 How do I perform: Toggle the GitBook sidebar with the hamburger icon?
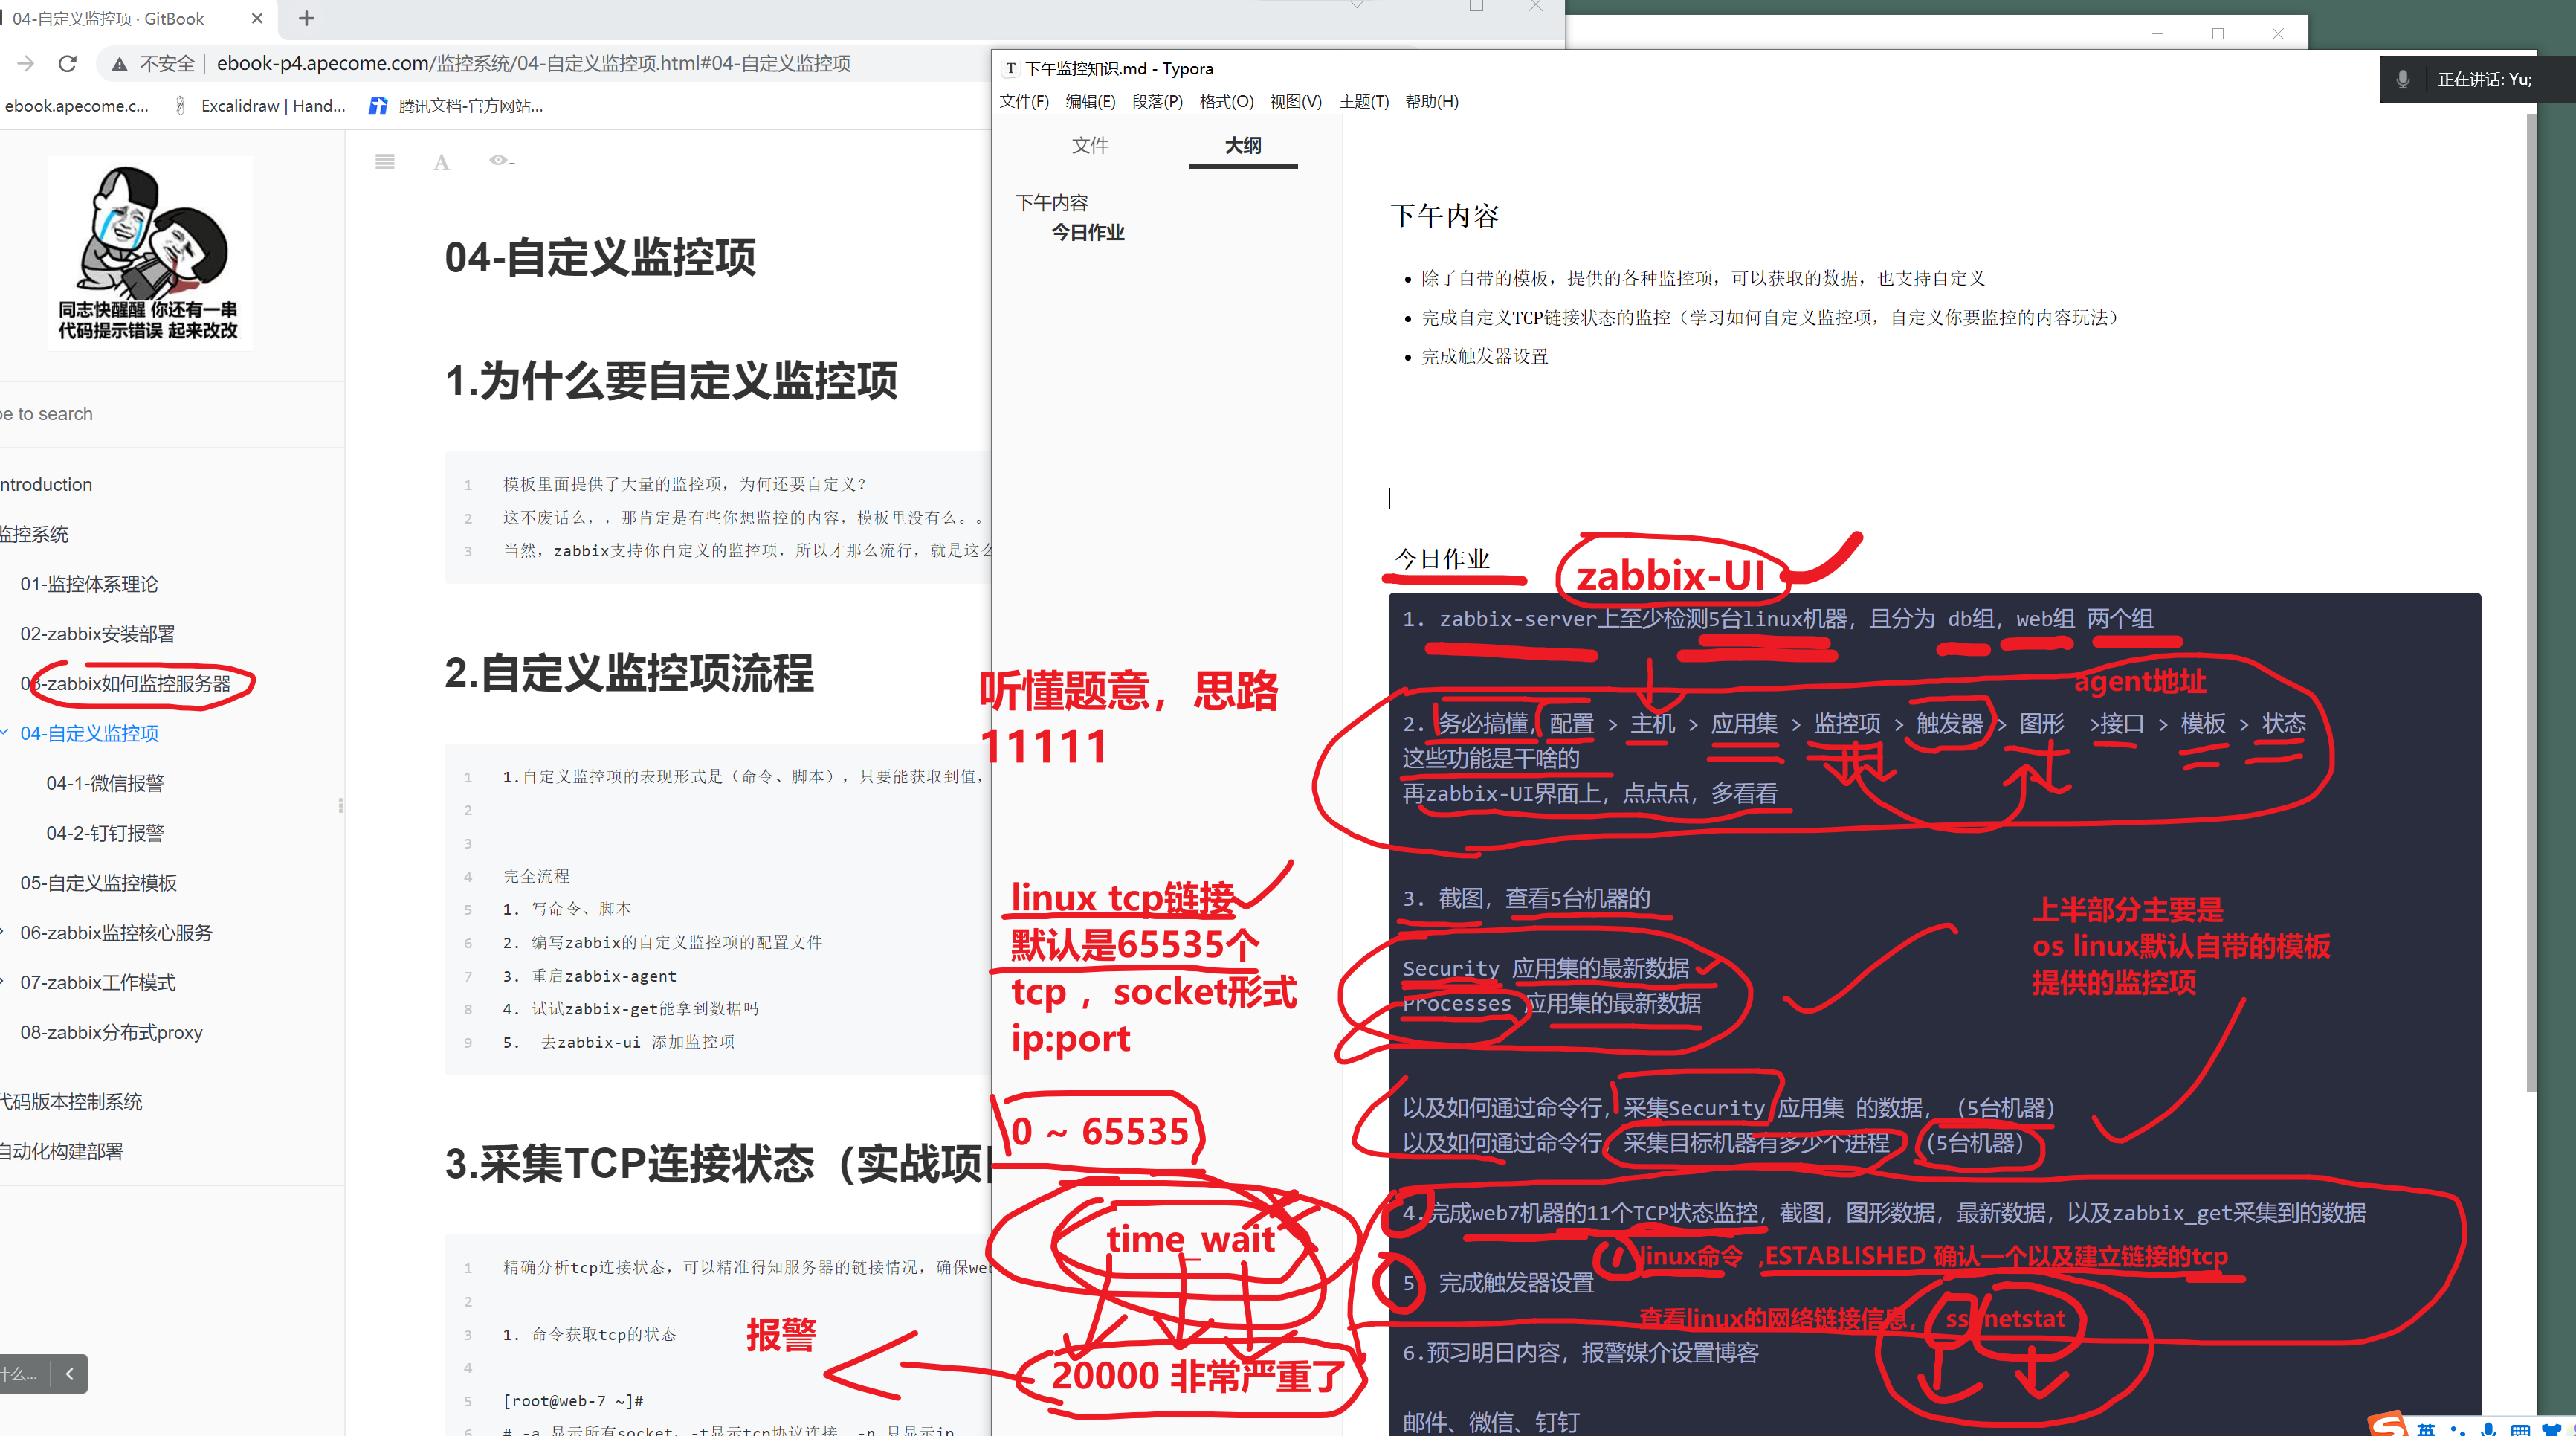click(x=384, y=161)
